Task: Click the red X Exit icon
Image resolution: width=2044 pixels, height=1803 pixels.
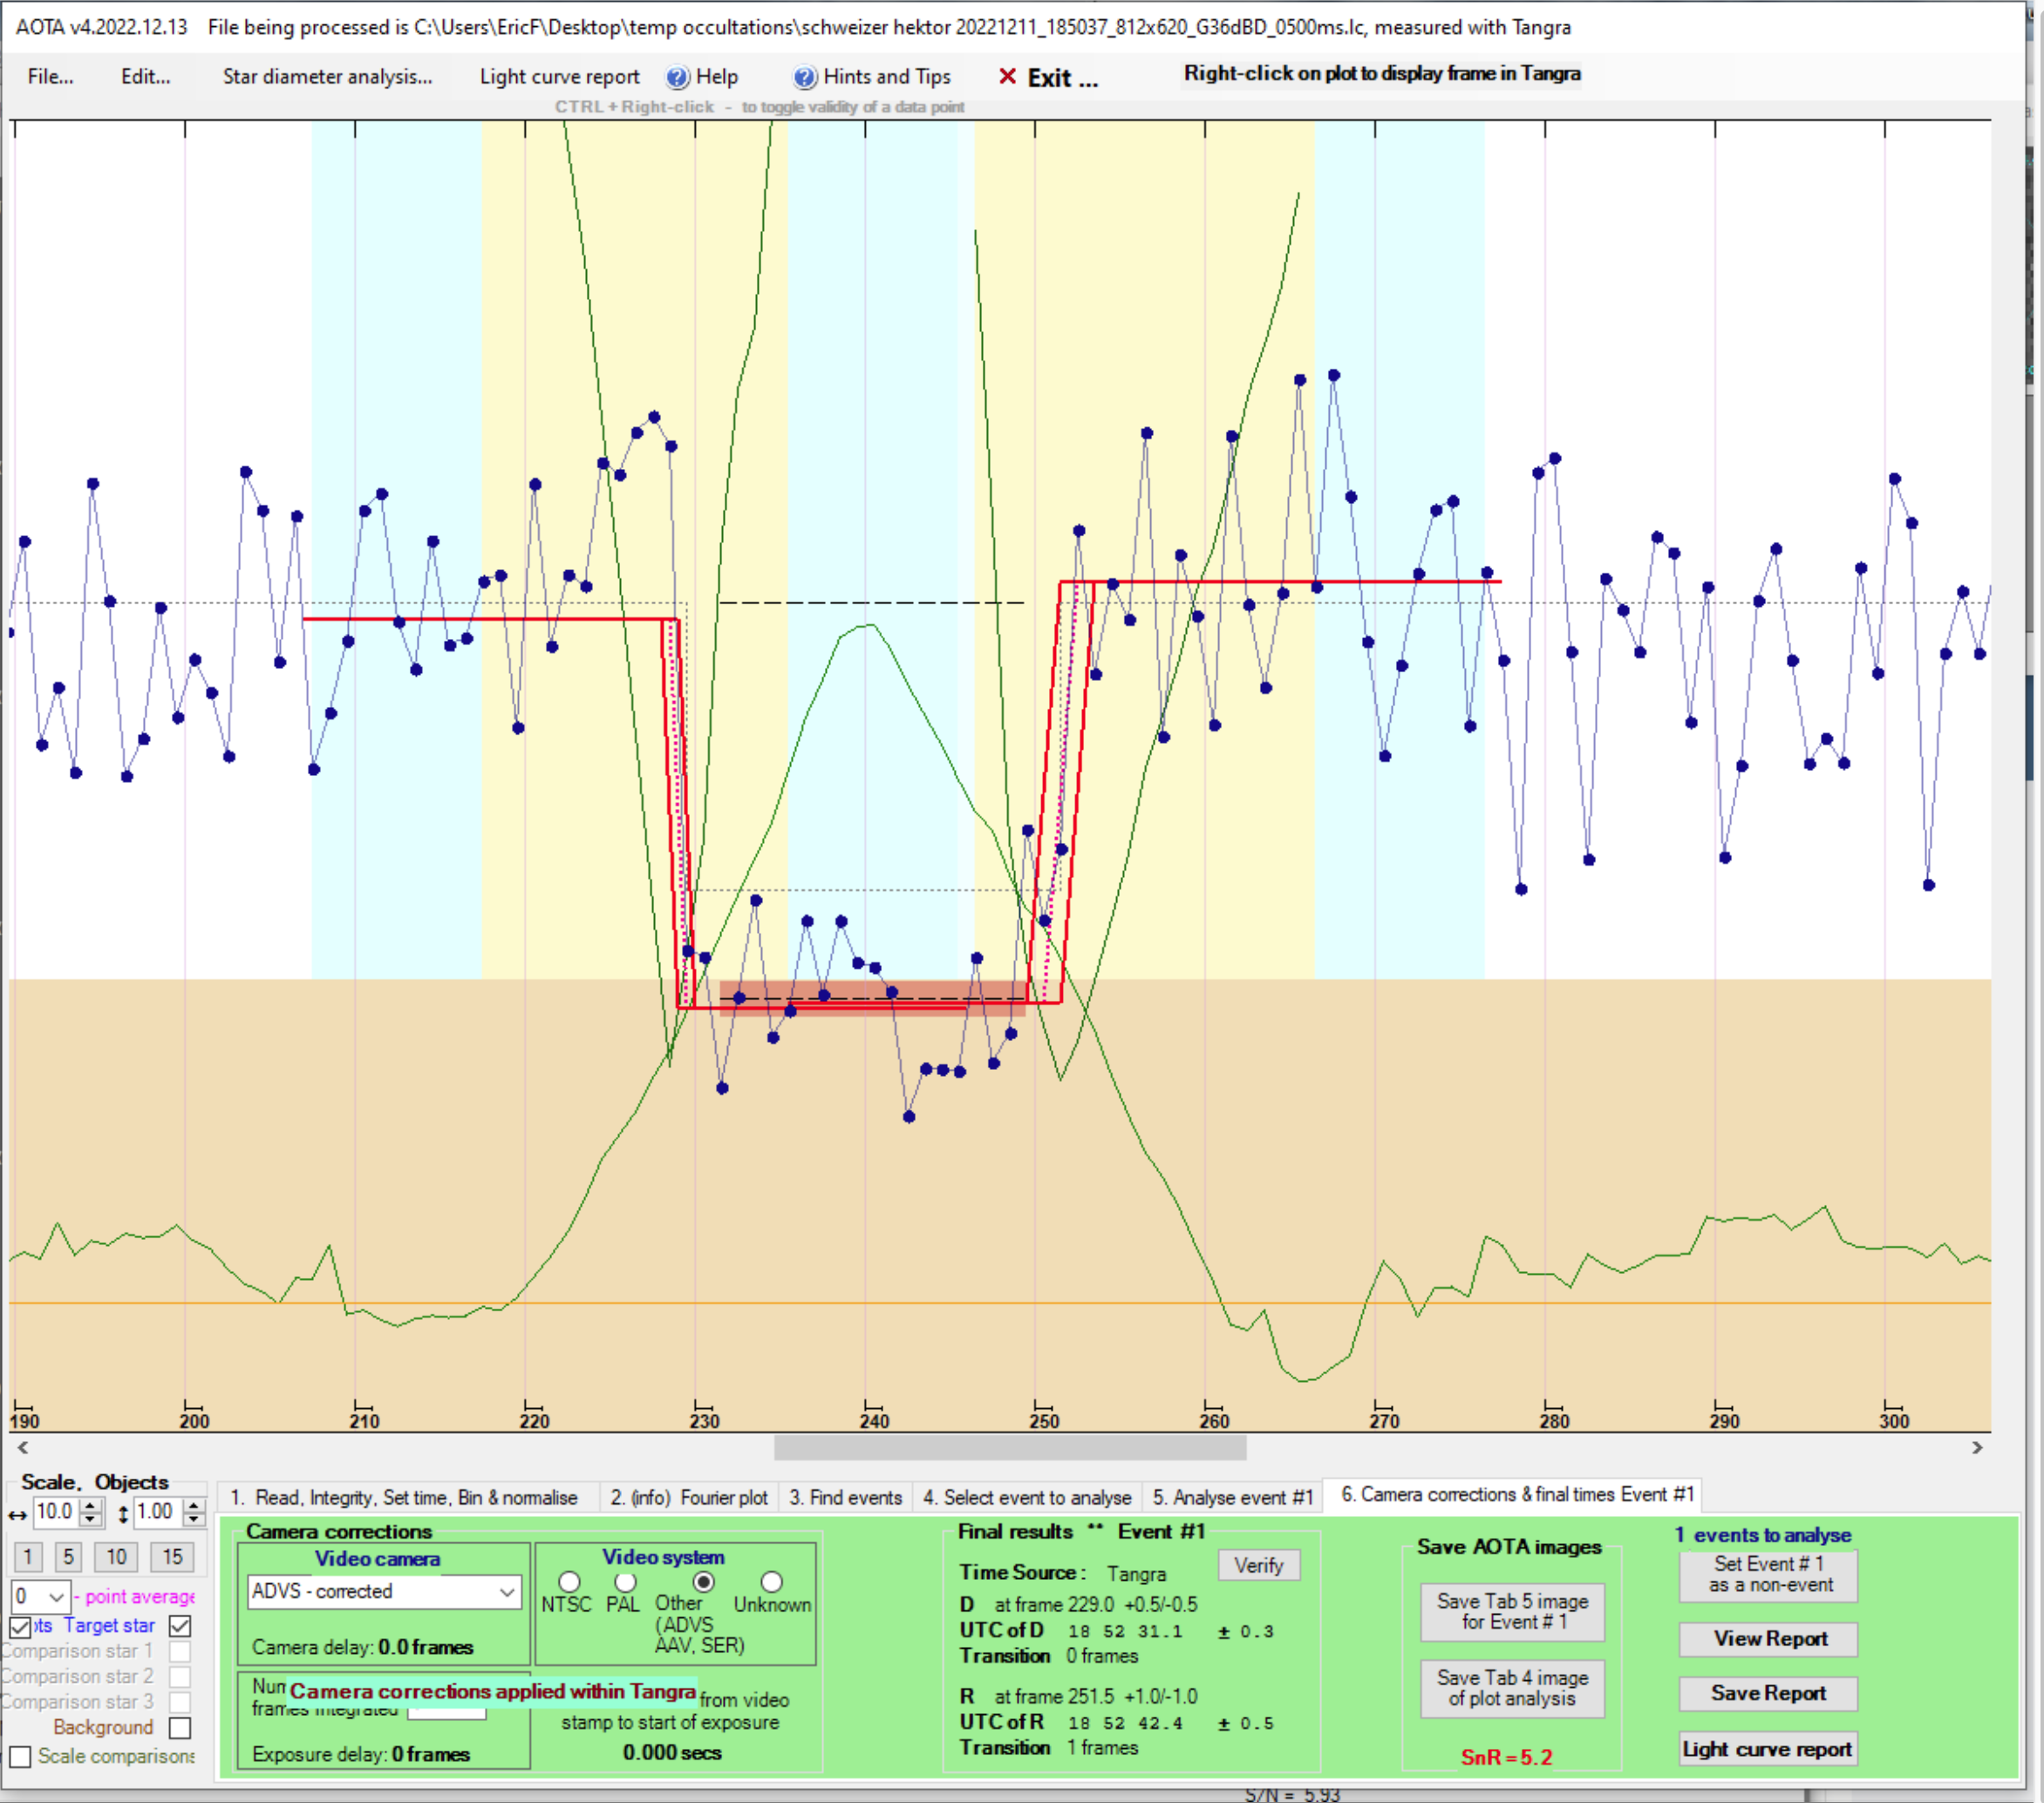Action: (x=1007, y=77)
